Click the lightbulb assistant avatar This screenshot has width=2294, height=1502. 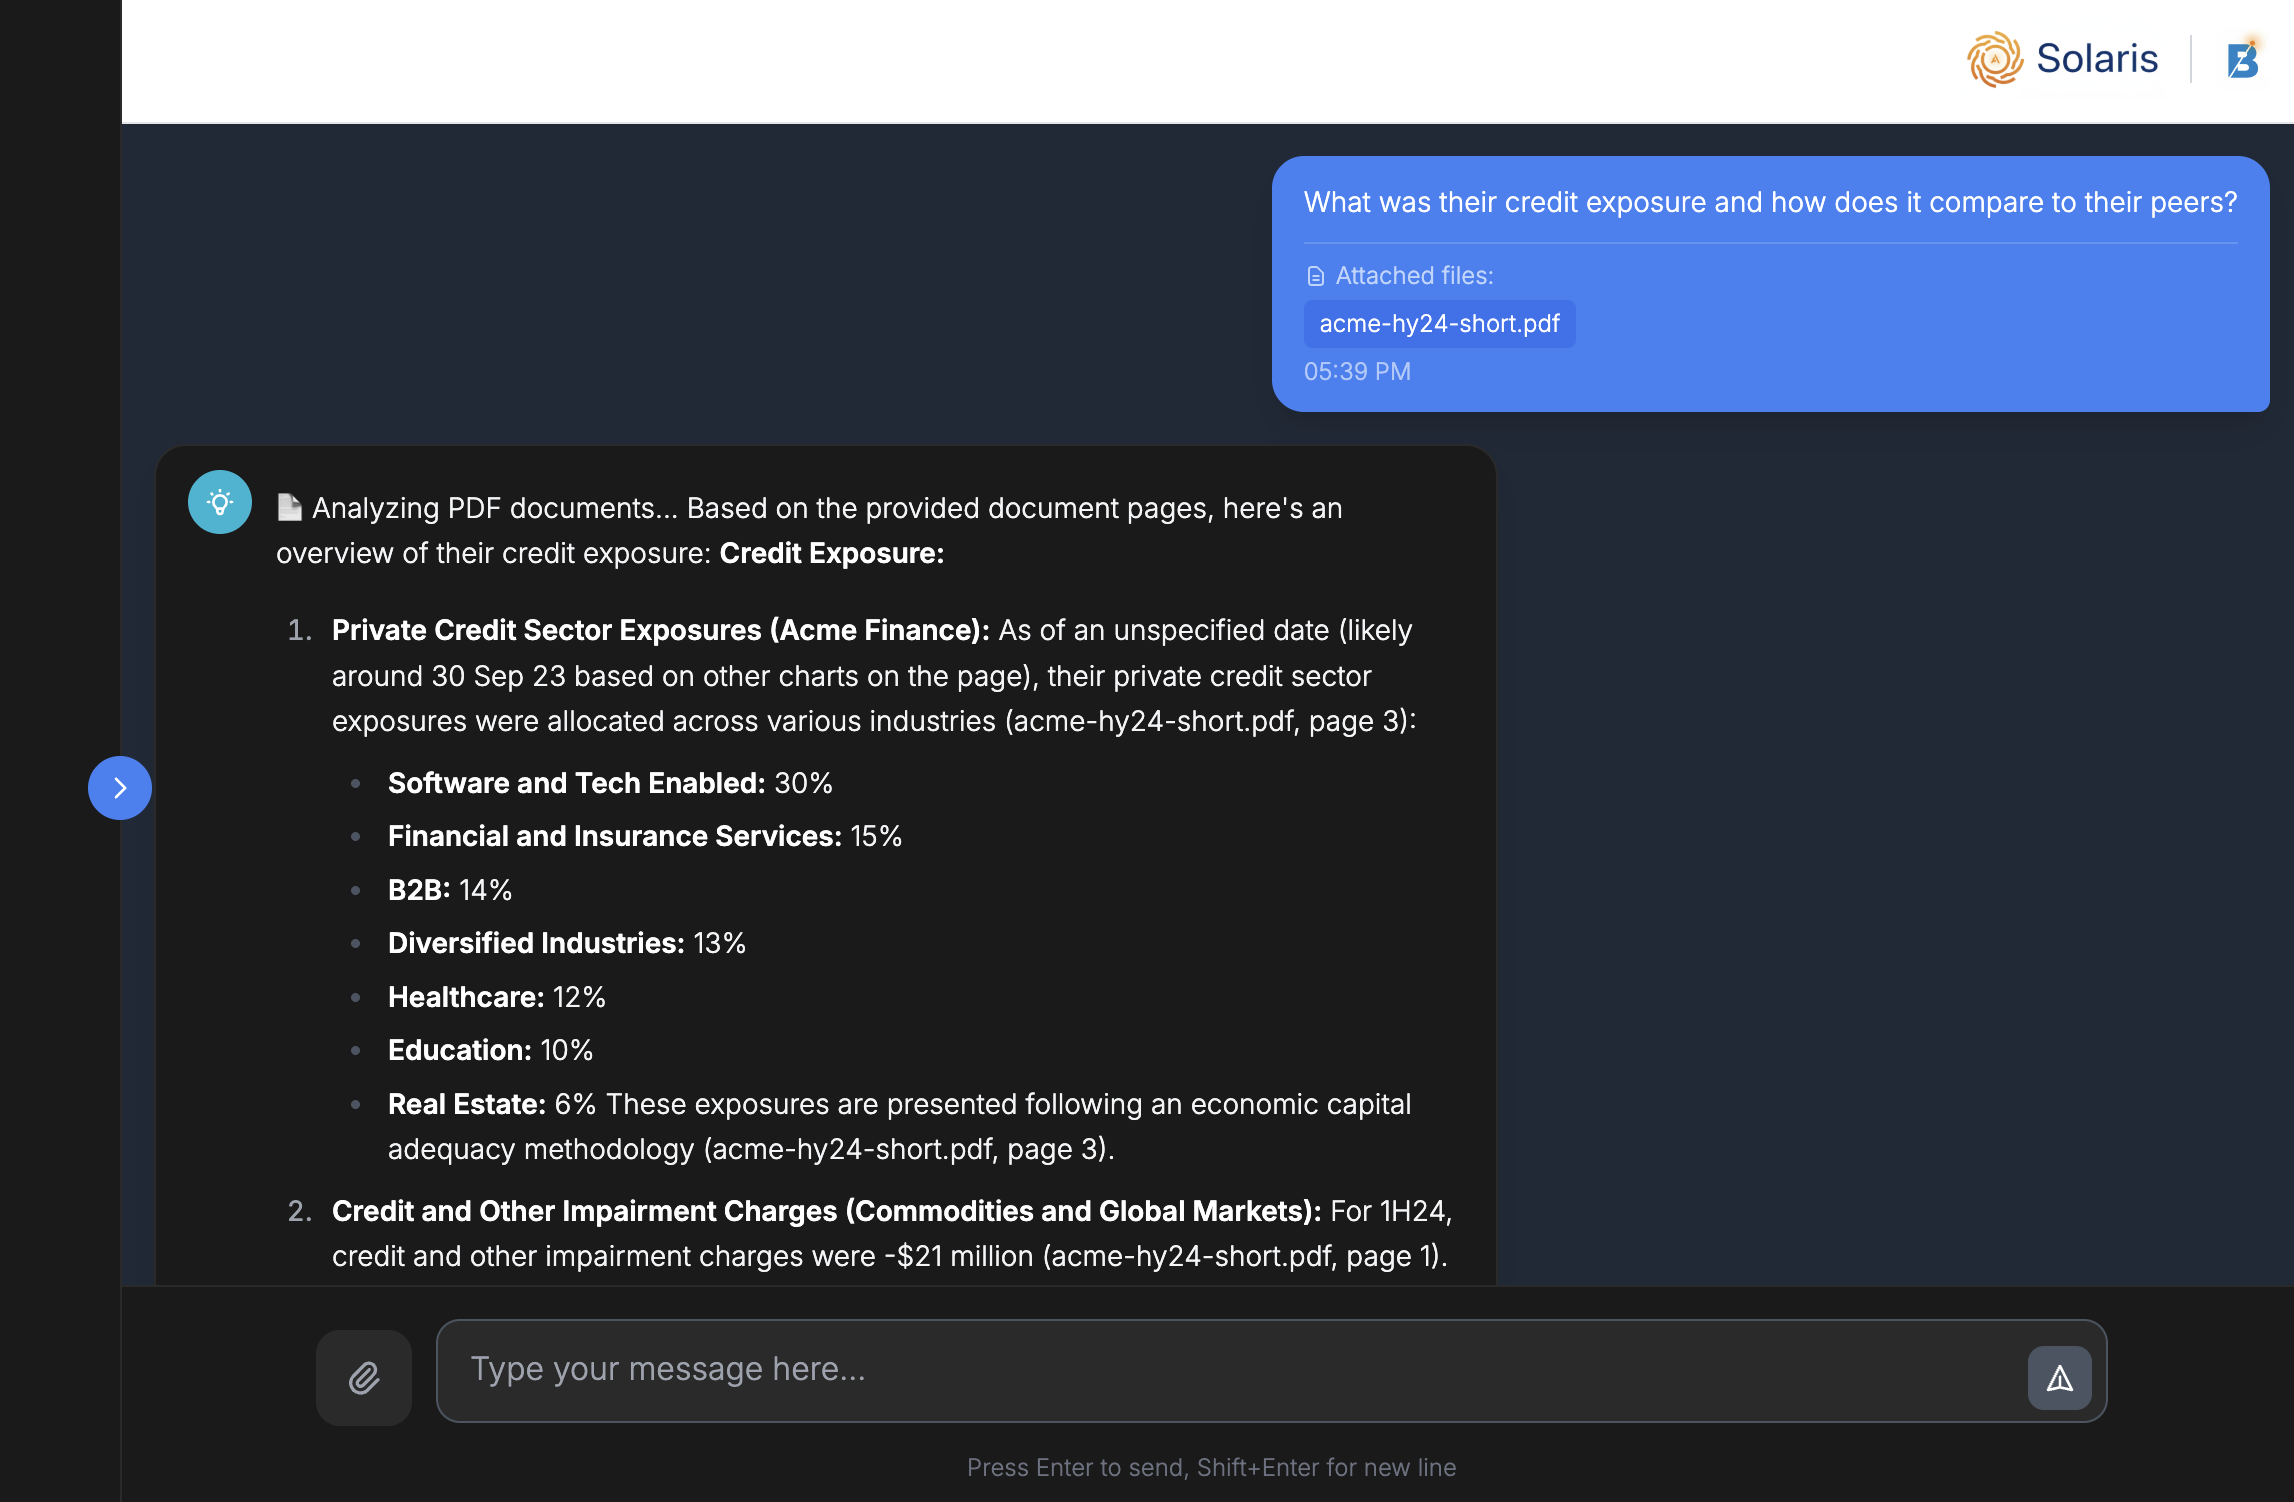click(219, 502)
